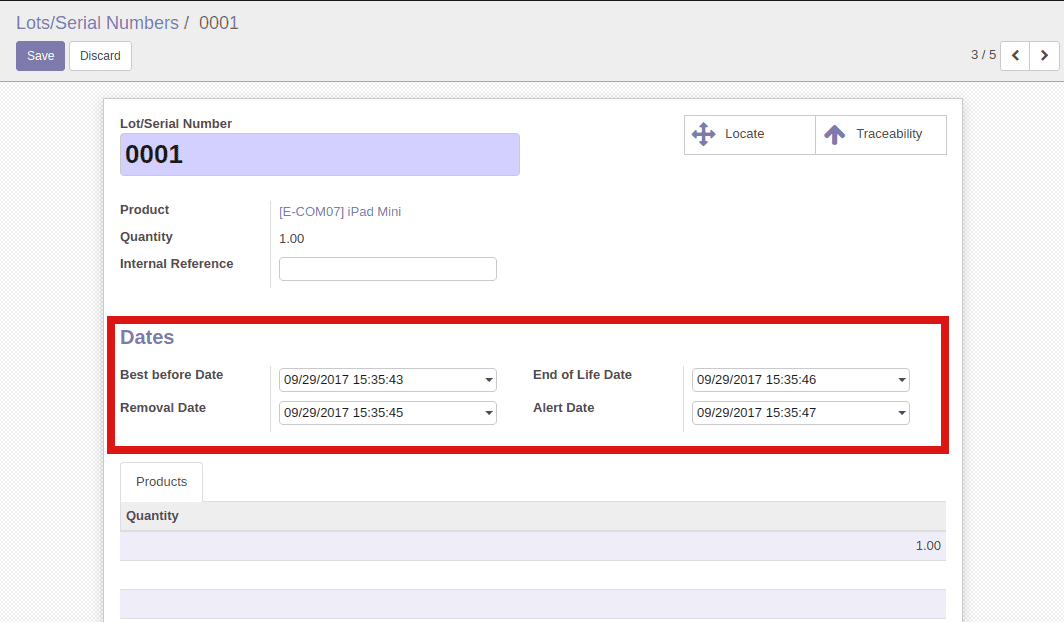Click the Quantity field value 1.00

click(x=292, y=239)
